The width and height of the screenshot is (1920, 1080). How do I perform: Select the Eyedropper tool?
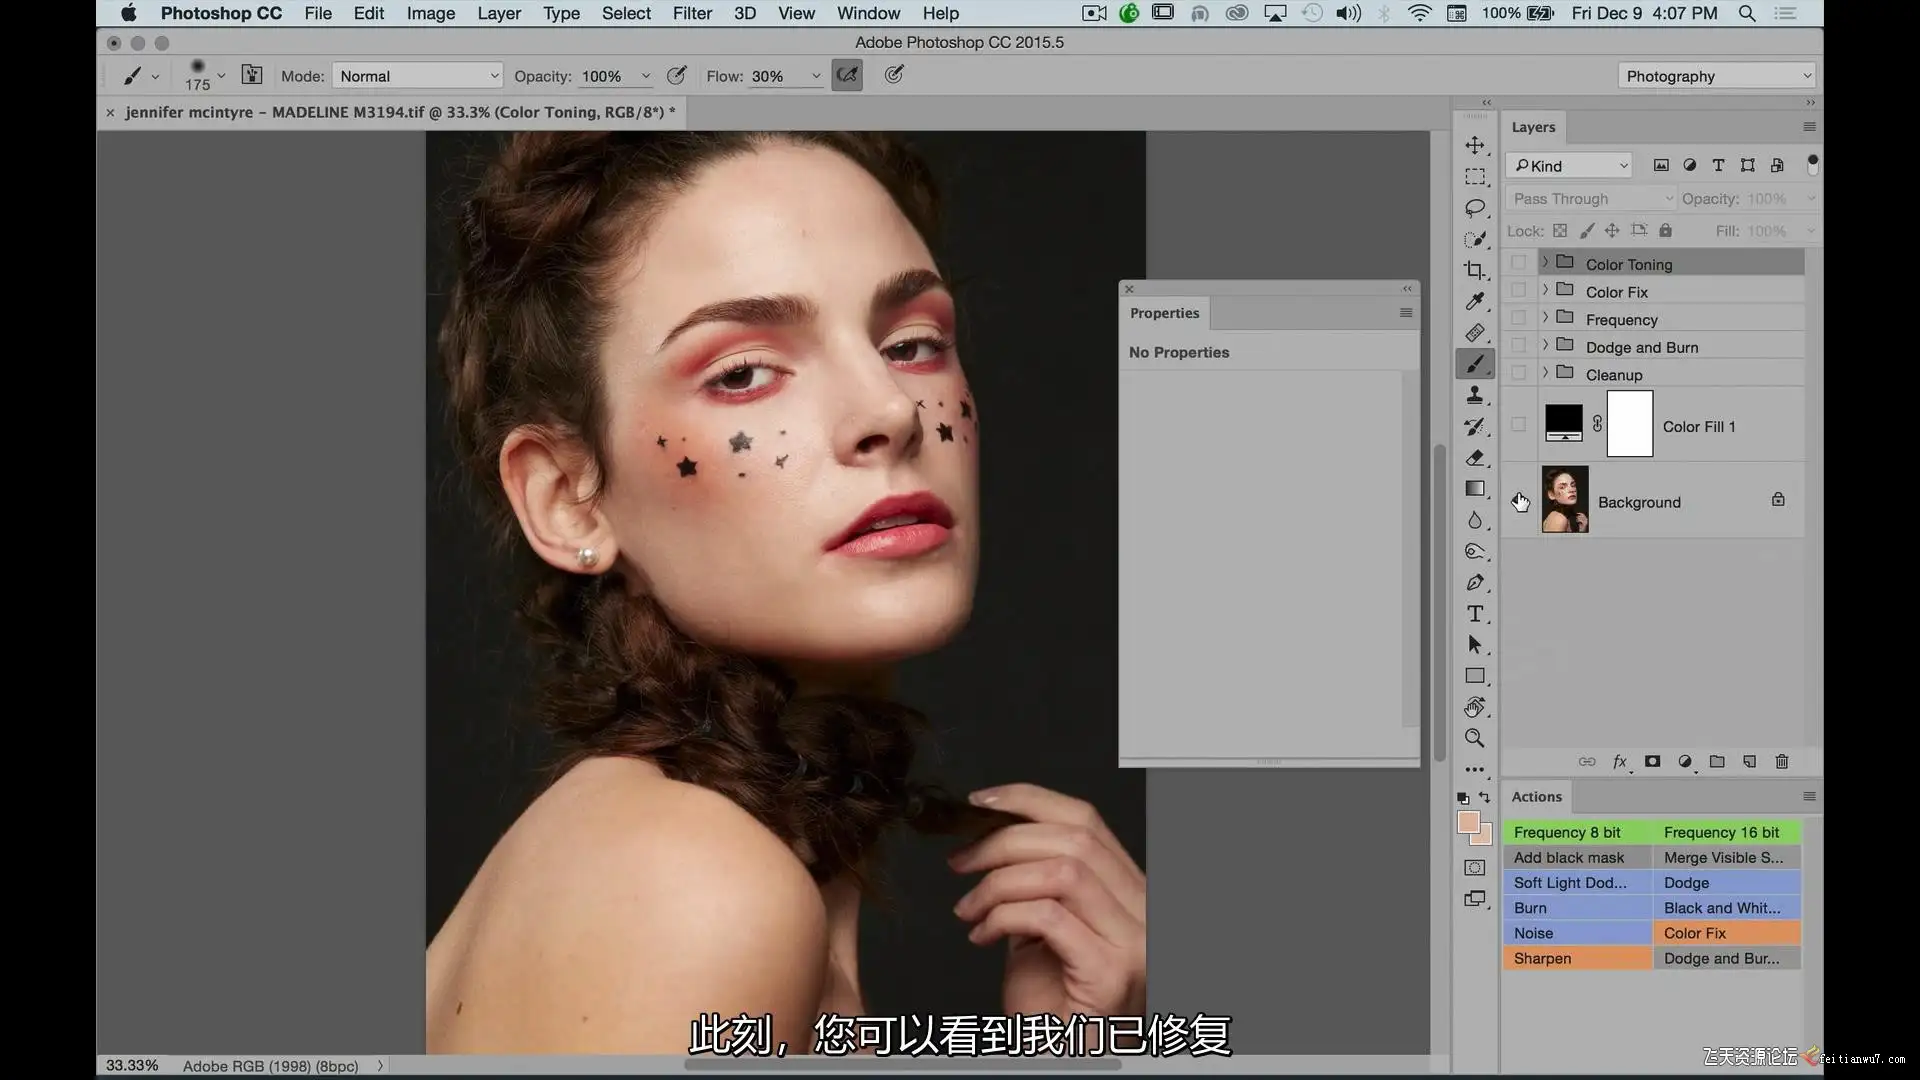[x=1475, y=301]
